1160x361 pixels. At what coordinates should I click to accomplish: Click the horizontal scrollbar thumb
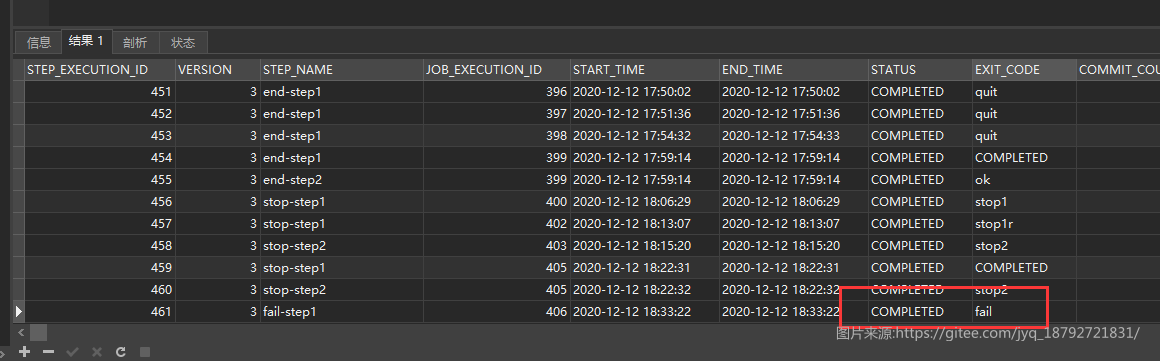[38, 332]
